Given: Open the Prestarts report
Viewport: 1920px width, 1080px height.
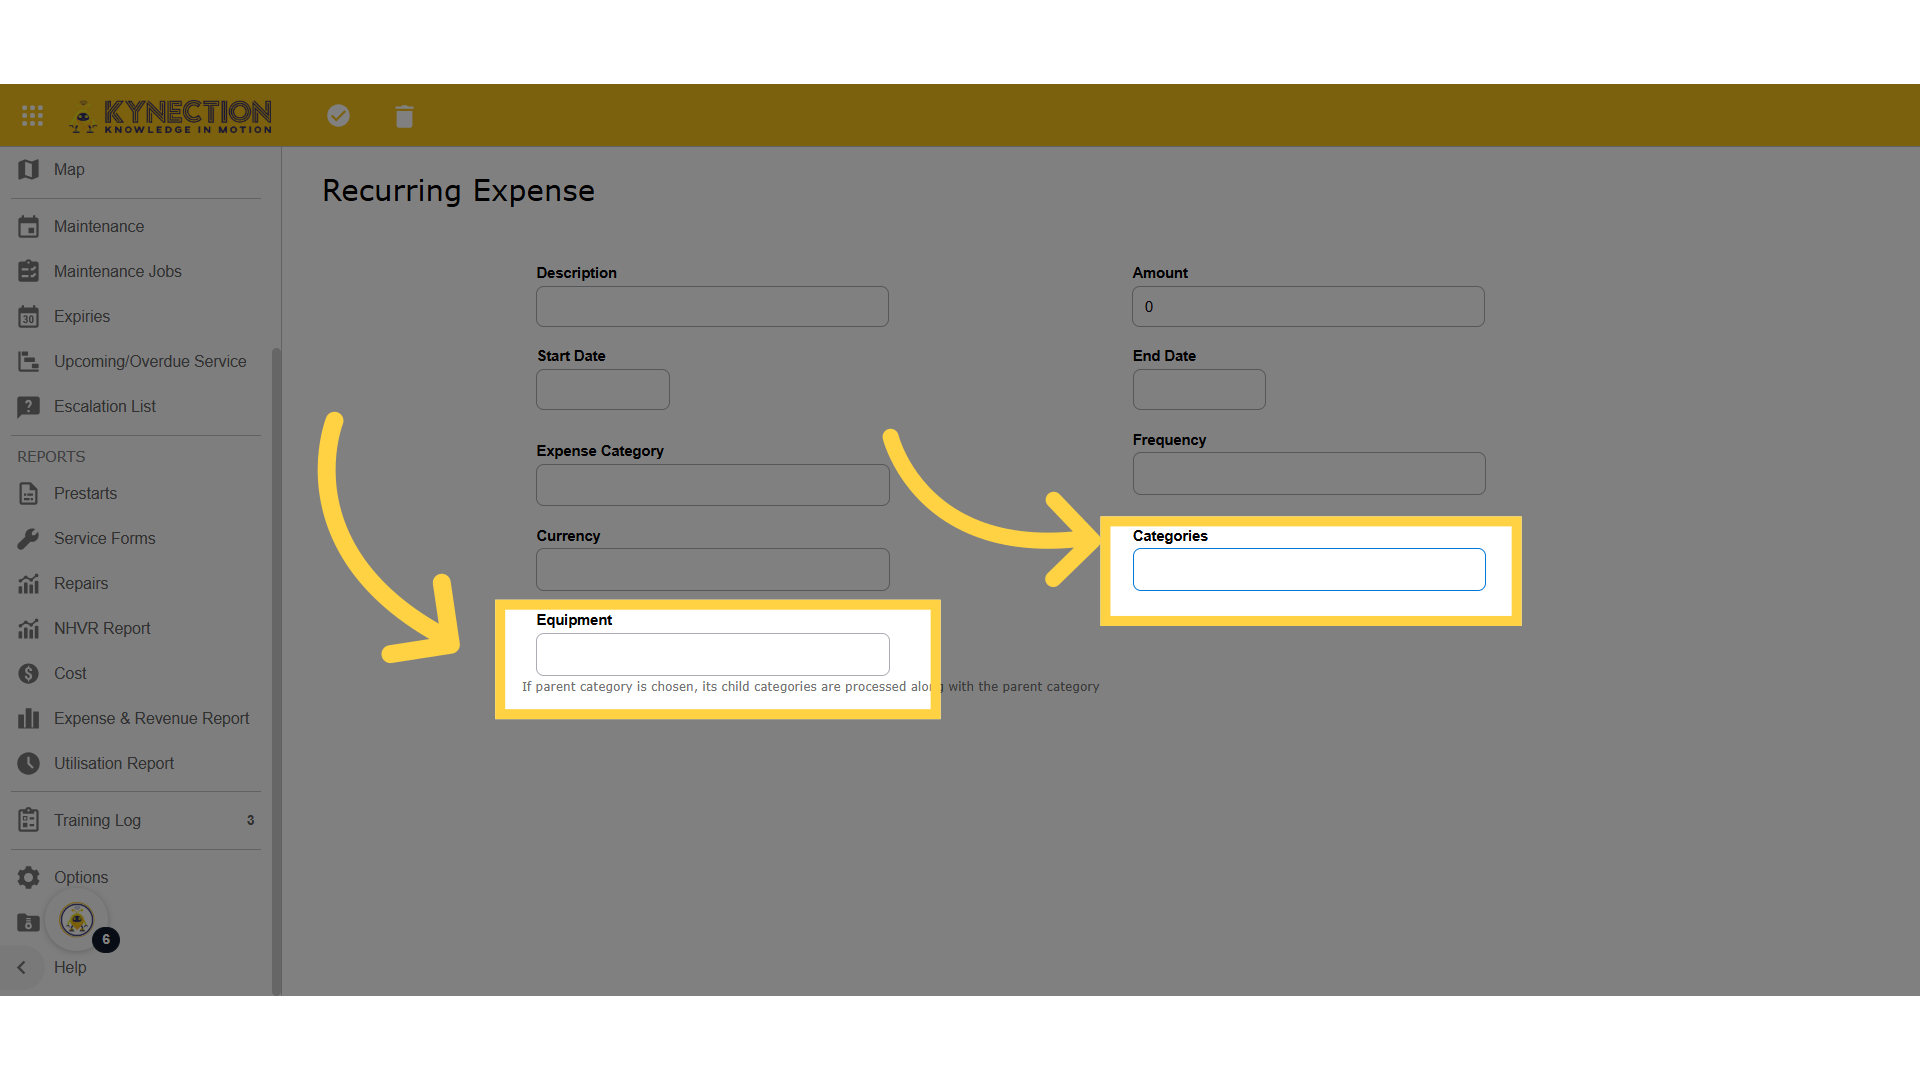Looking at the screenshot, I should [x=85, y=494].
